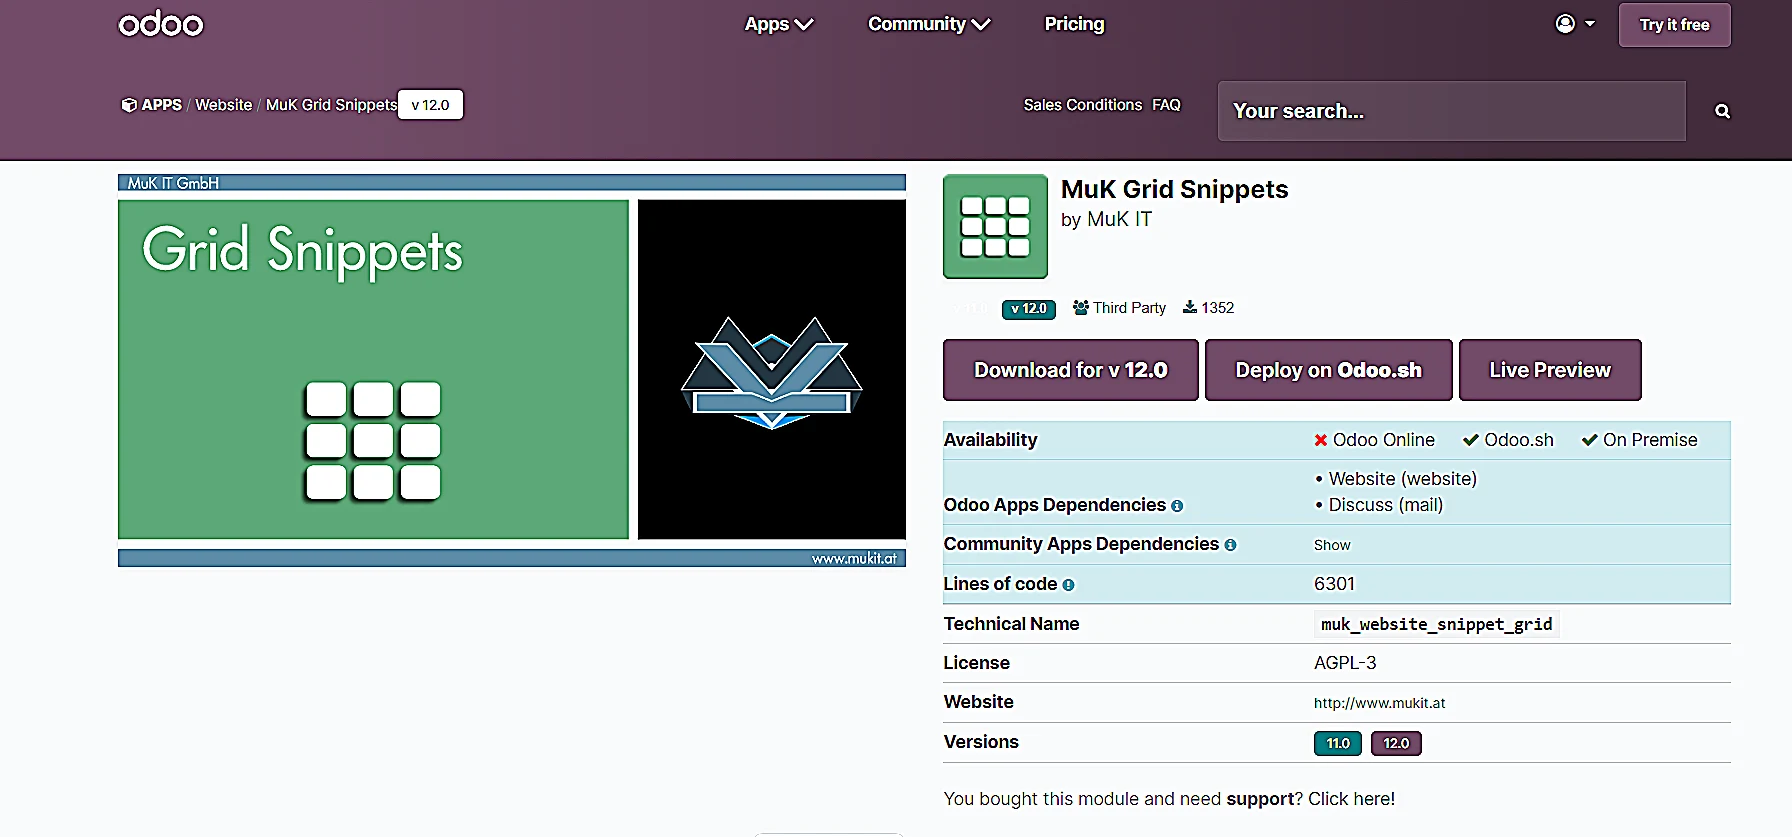Click the Website breadcrumb category
The height and width of the screenshot is (837, 1792).
[x=223, y=105]
